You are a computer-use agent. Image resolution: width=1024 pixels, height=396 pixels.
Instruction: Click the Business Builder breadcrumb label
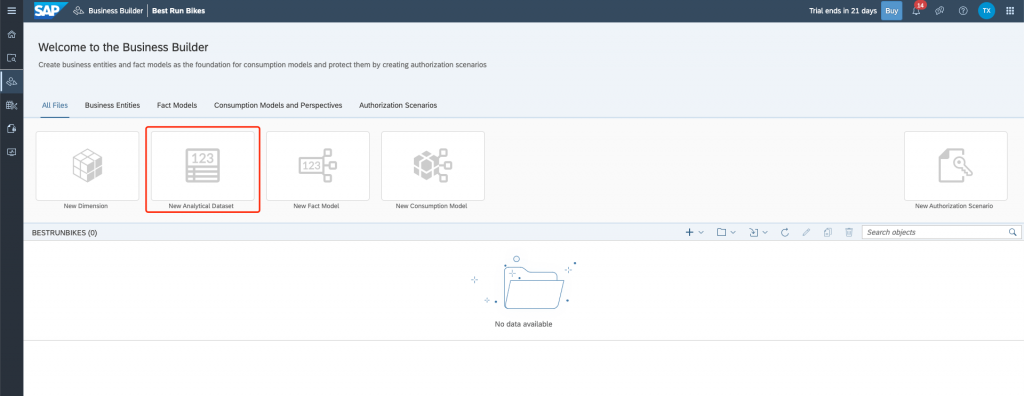[x=116, y=11]
